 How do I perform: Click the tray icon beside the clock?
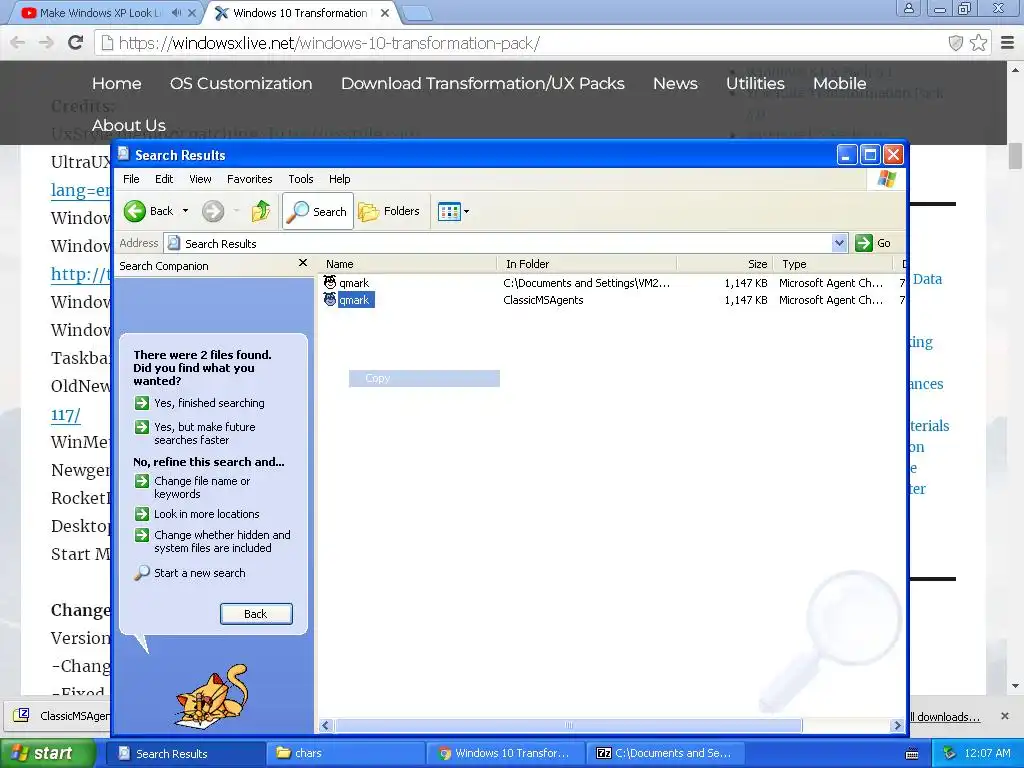tap(950, 754)
